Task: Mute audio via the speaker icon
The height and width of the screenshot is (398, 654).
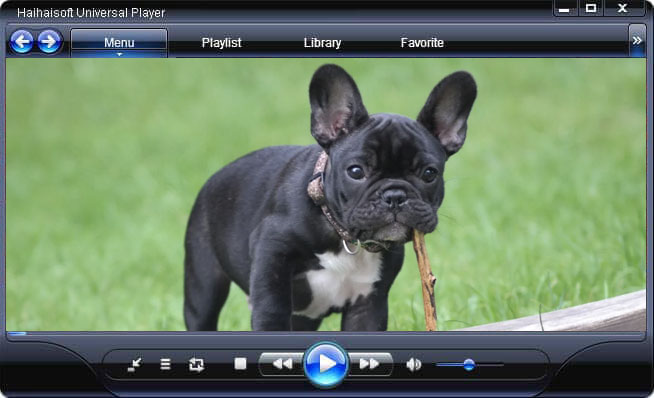Action: (413, 365)
